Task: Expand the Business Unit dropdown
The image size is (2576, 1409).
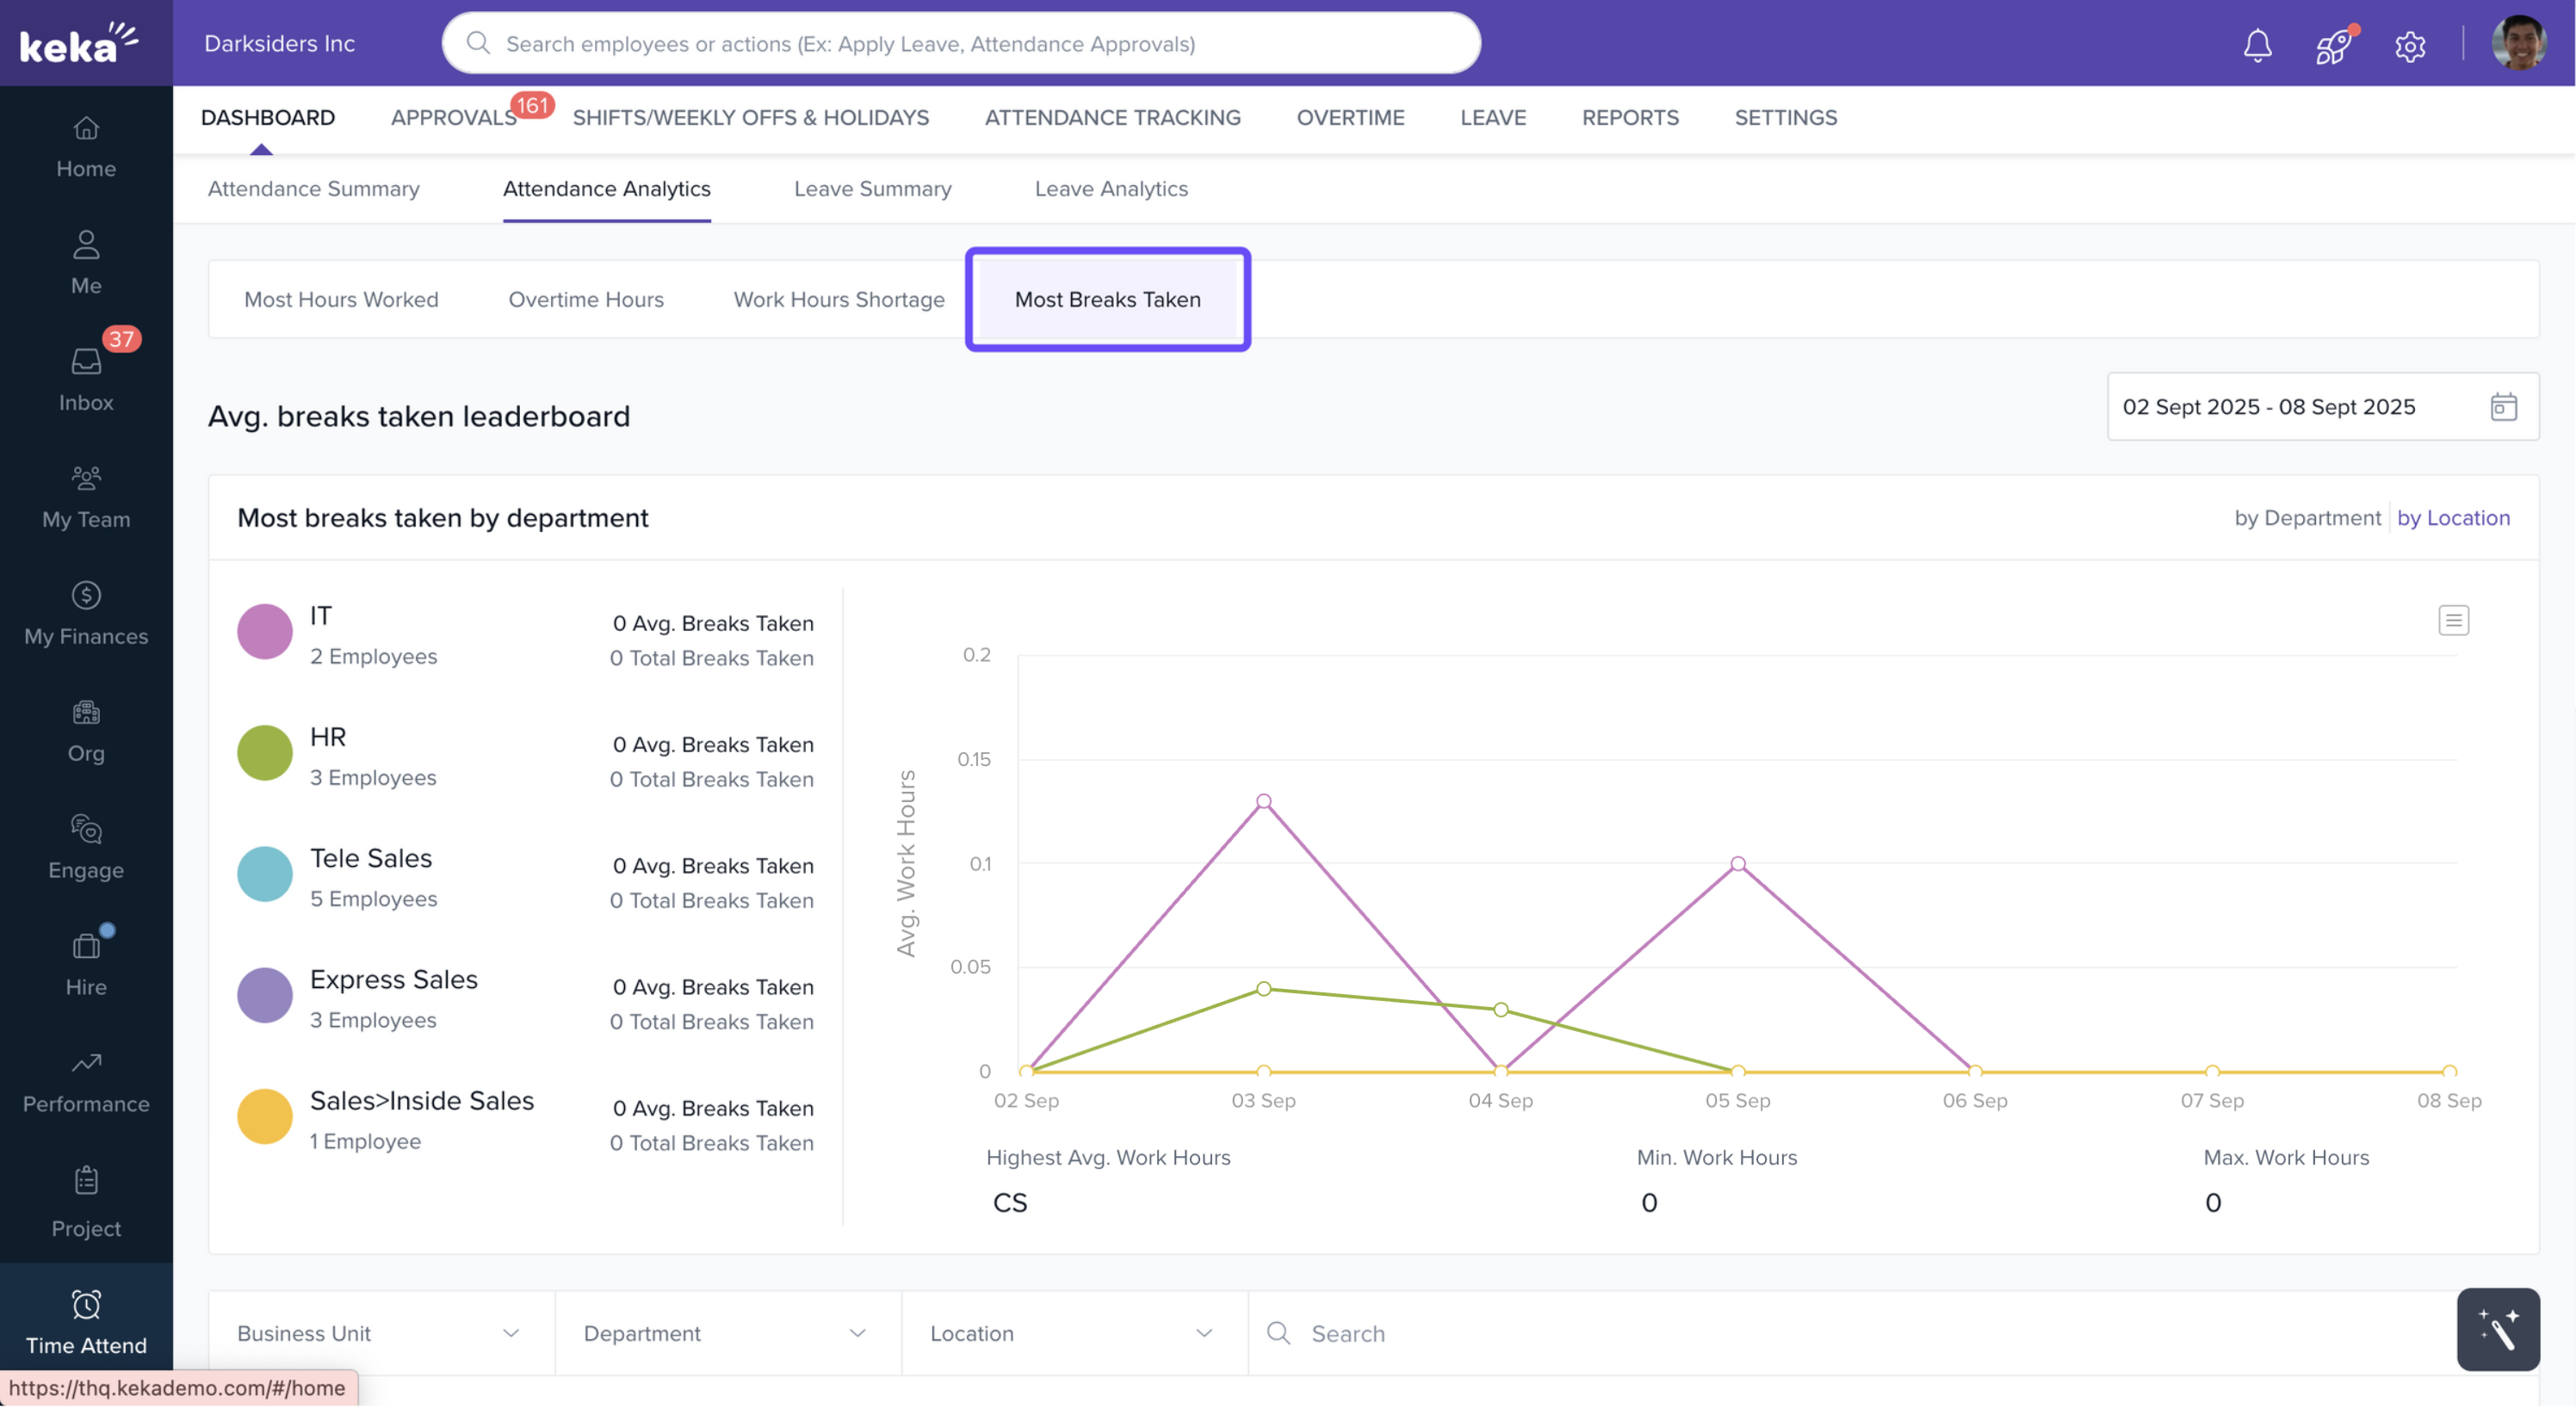Action: click(380, 1333)
